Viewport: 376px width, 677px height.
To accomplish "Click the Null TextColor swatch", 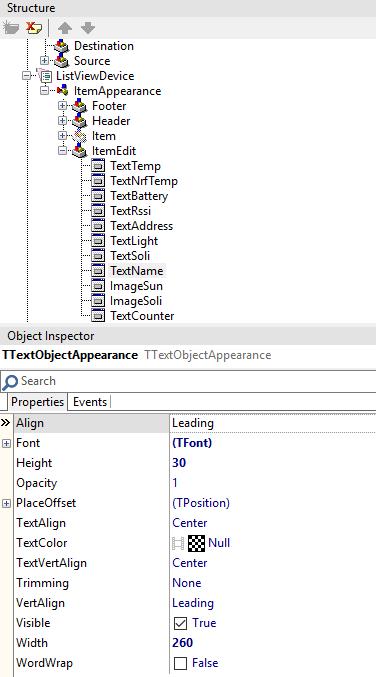I will [196, 543].
